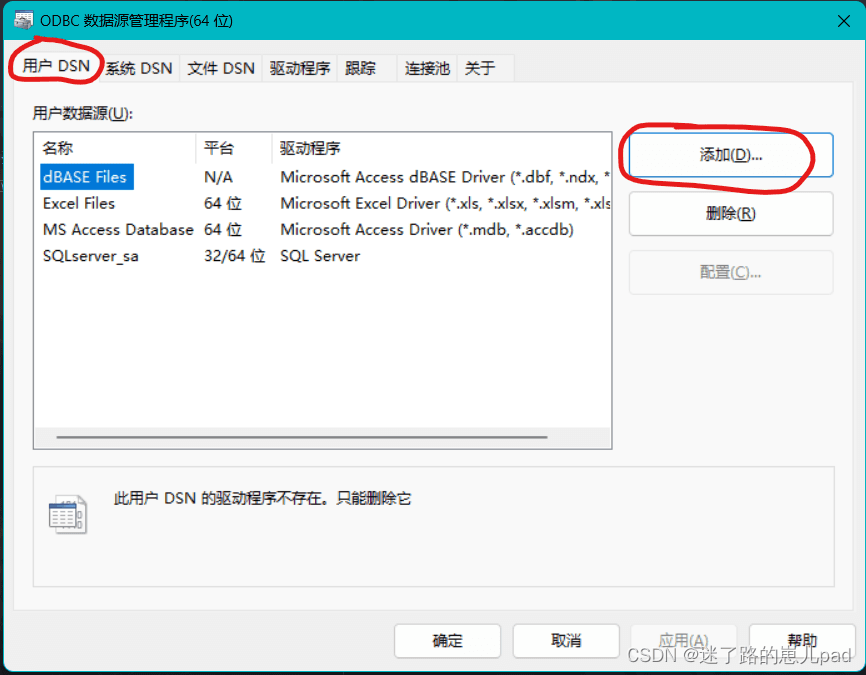The image size is (866, 675).
Task: Close the ODBC administrator window
Action: pos(843,21)
